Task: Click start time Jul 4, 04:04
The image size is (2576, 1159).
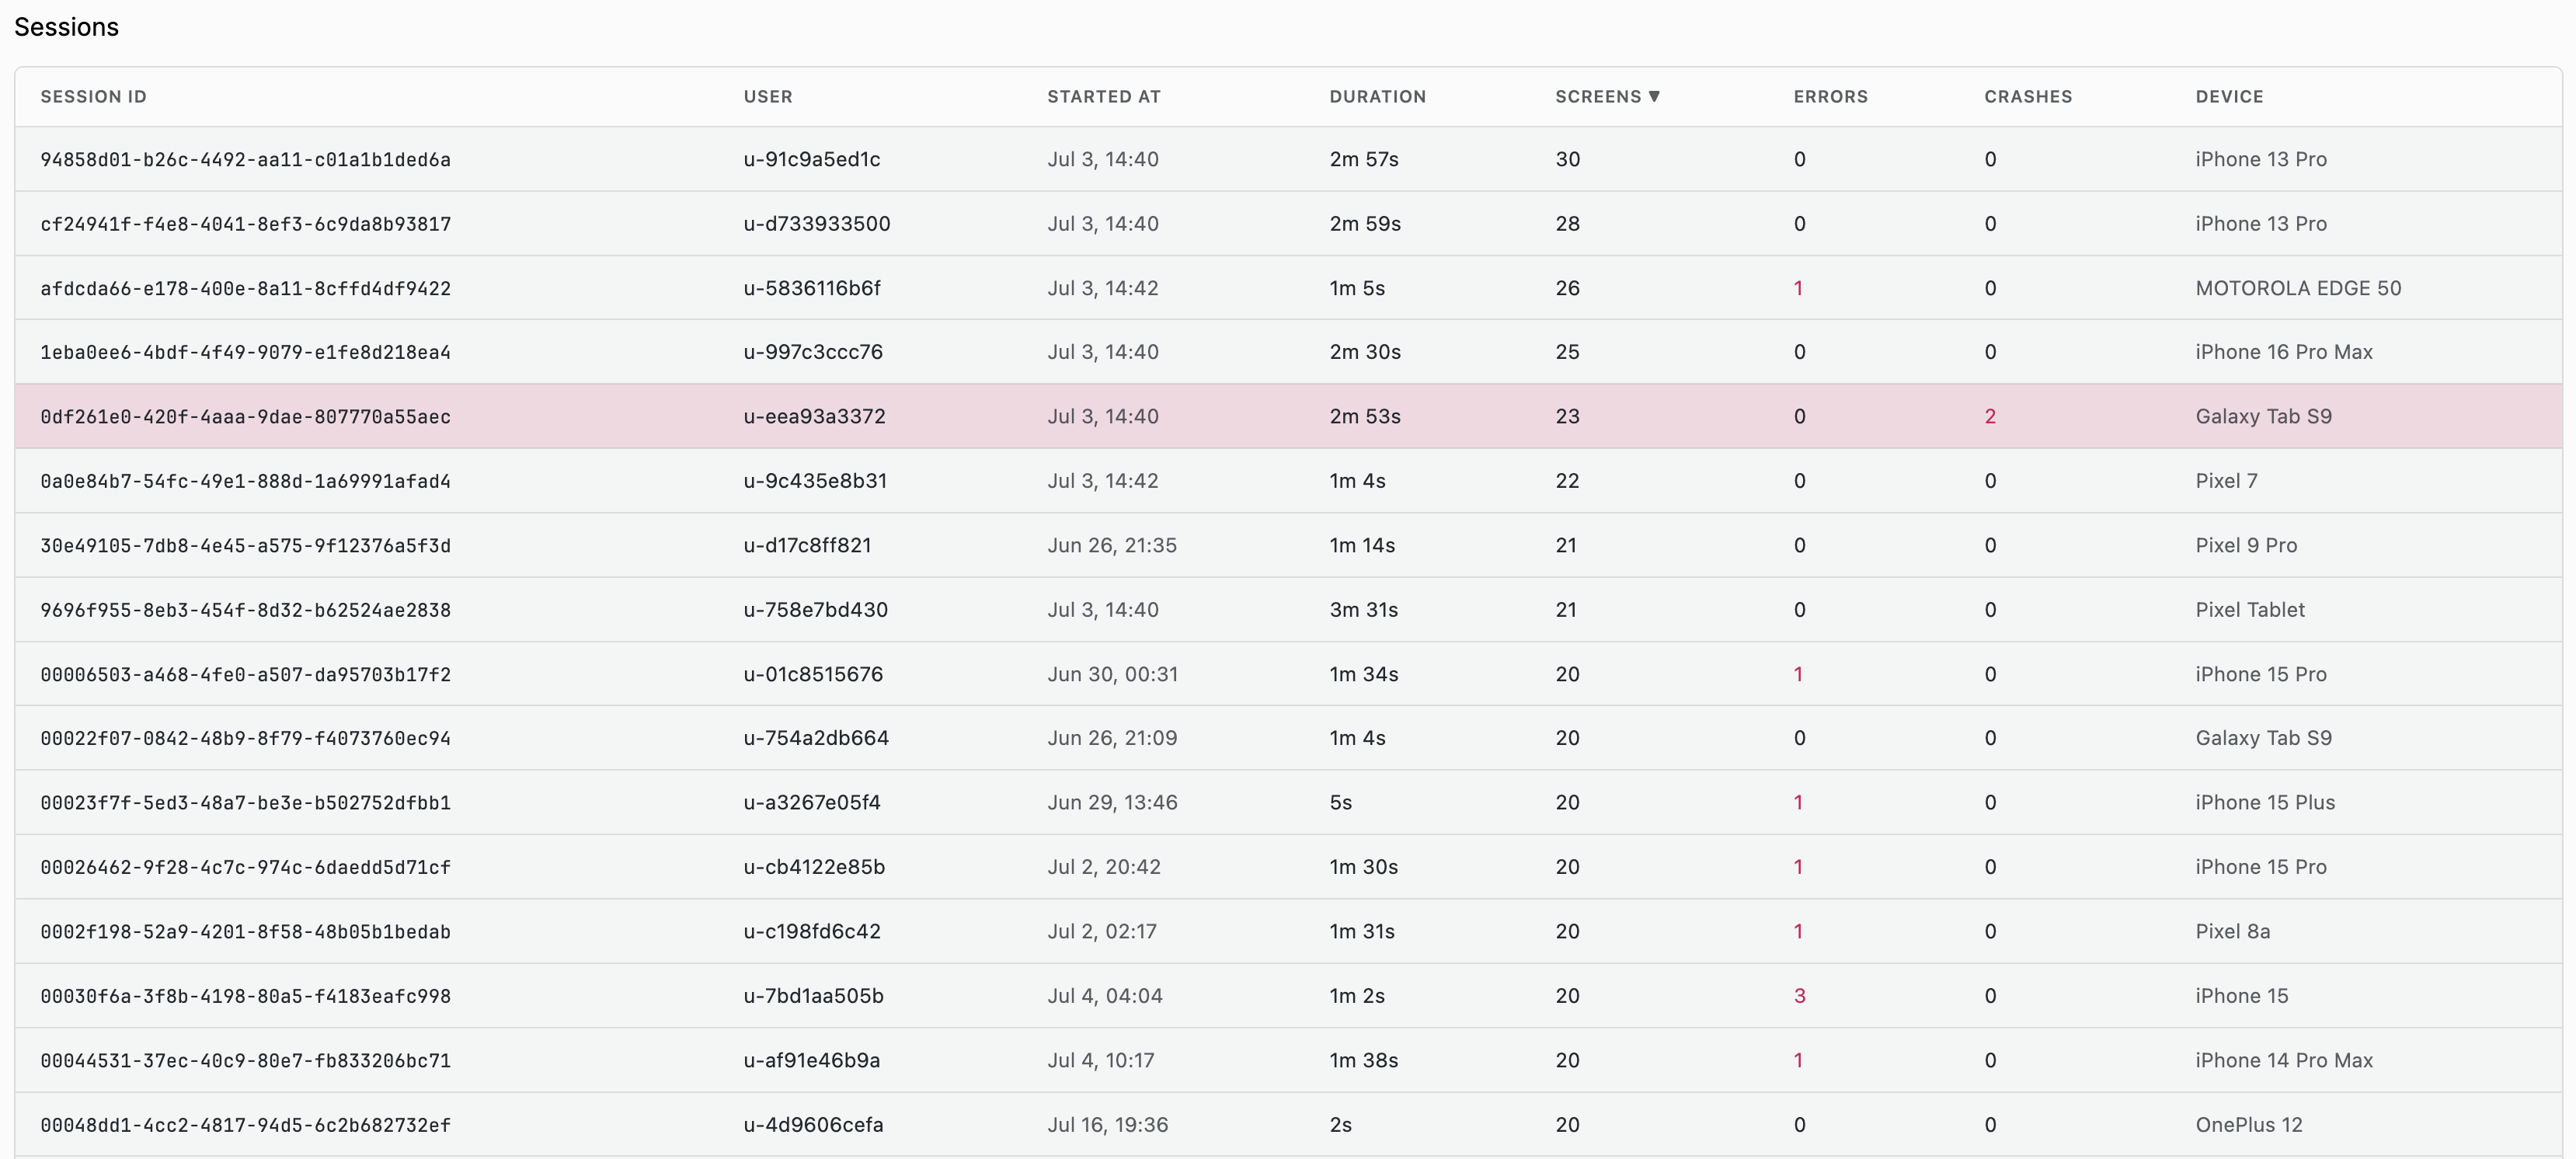Action: coord(1104,996)
